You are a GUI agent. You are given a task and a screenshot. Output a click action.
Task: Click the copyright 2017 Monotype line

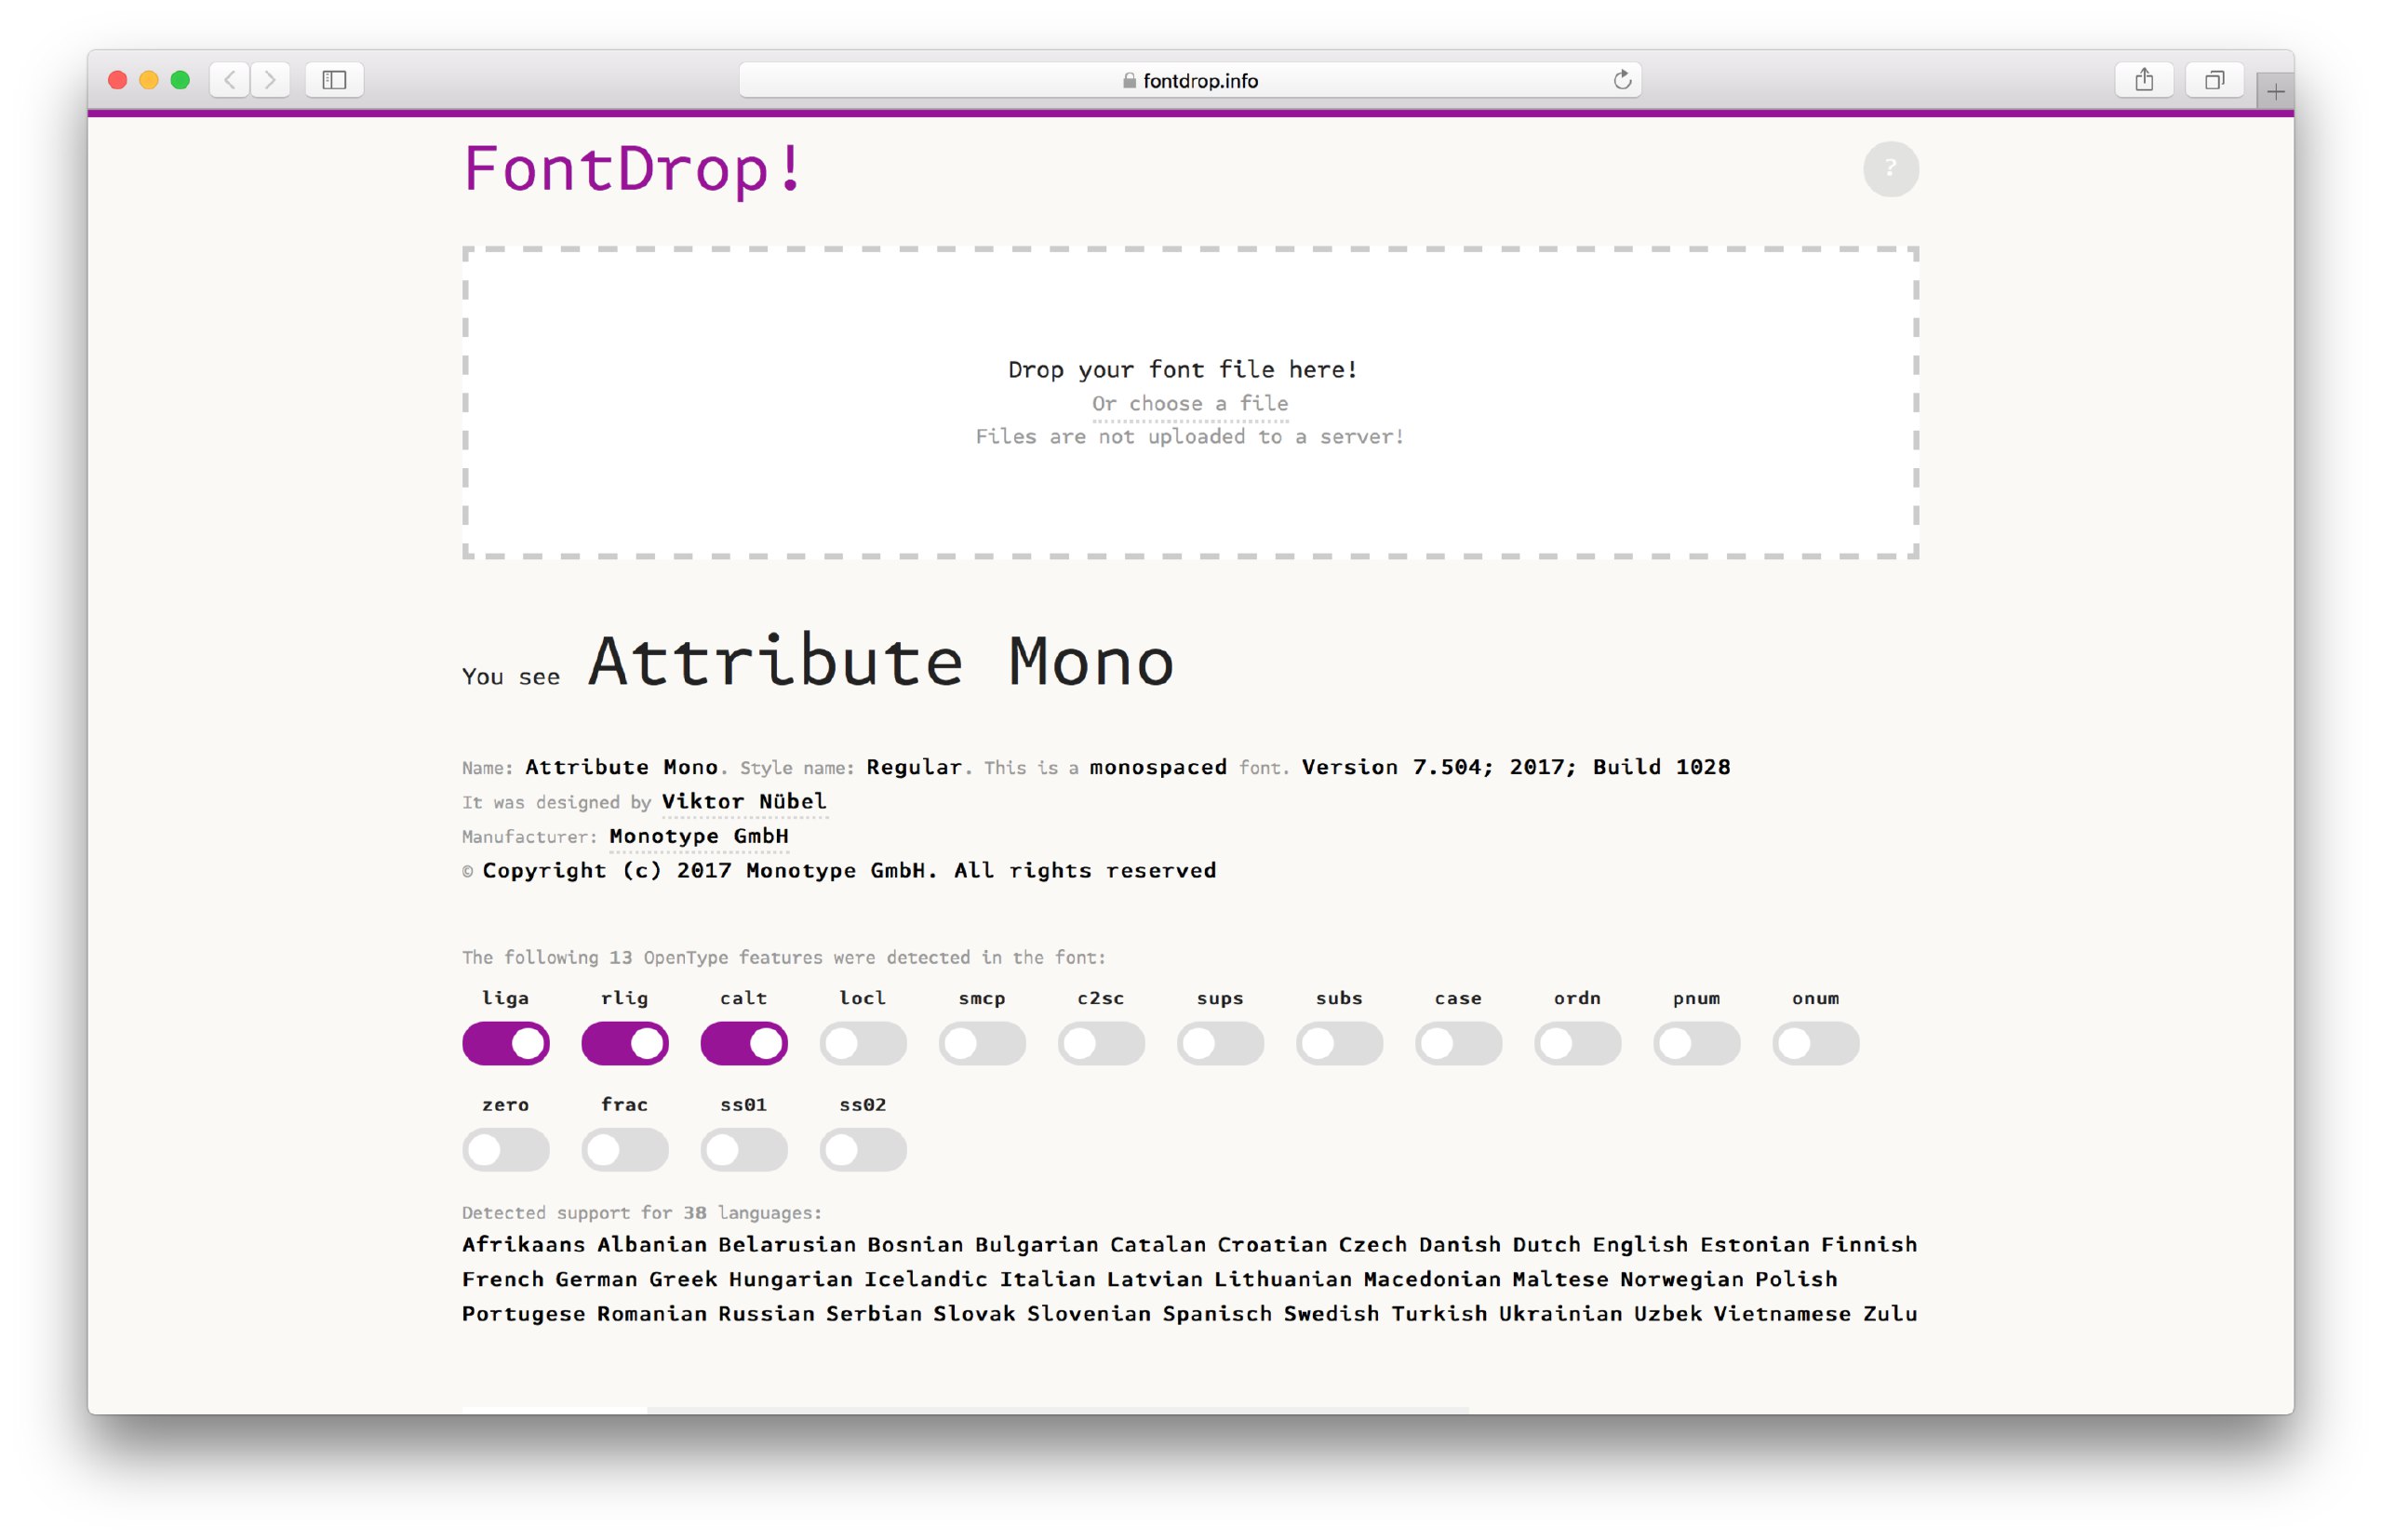coord(849,870)
